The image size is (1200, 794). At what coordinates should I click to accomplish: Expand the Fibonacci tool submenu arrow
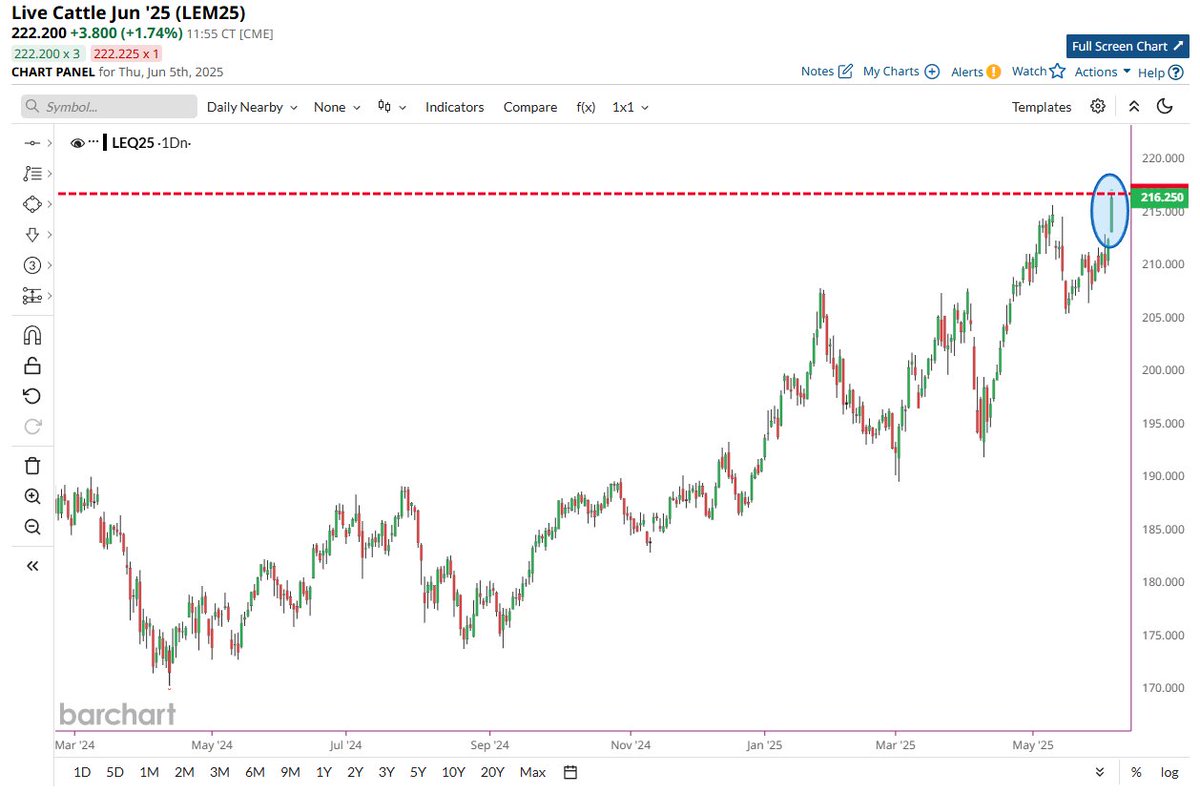click(x=48, y=174)
